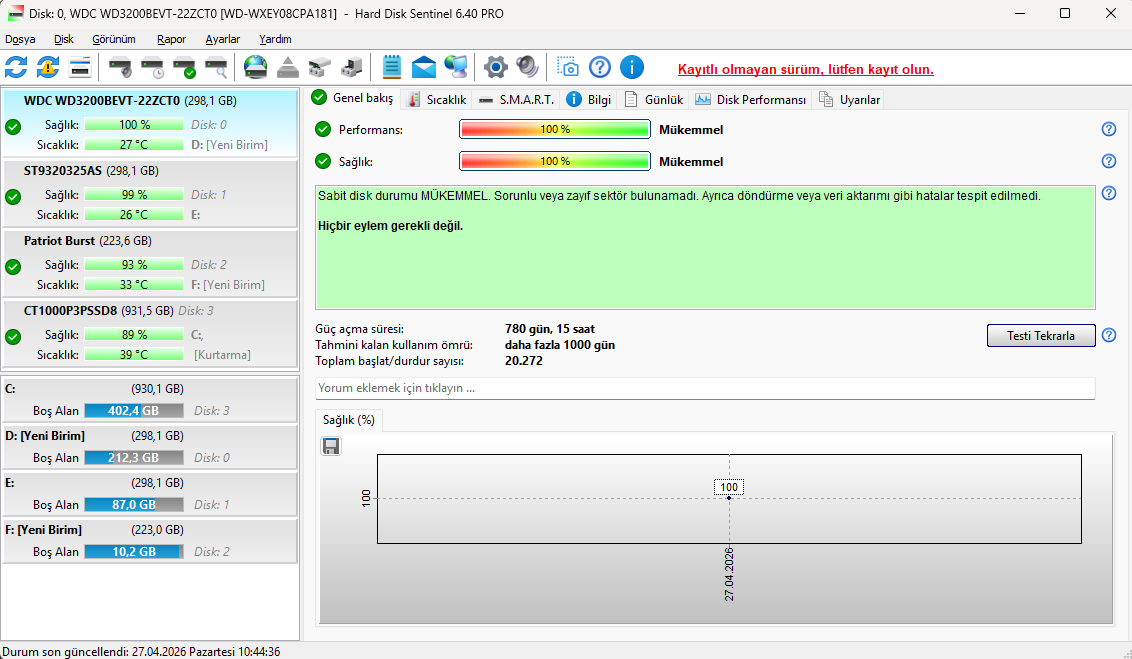1132x659 pixels.
Task: Click help icon next to Sağlık row
Action: (1109, 161)
